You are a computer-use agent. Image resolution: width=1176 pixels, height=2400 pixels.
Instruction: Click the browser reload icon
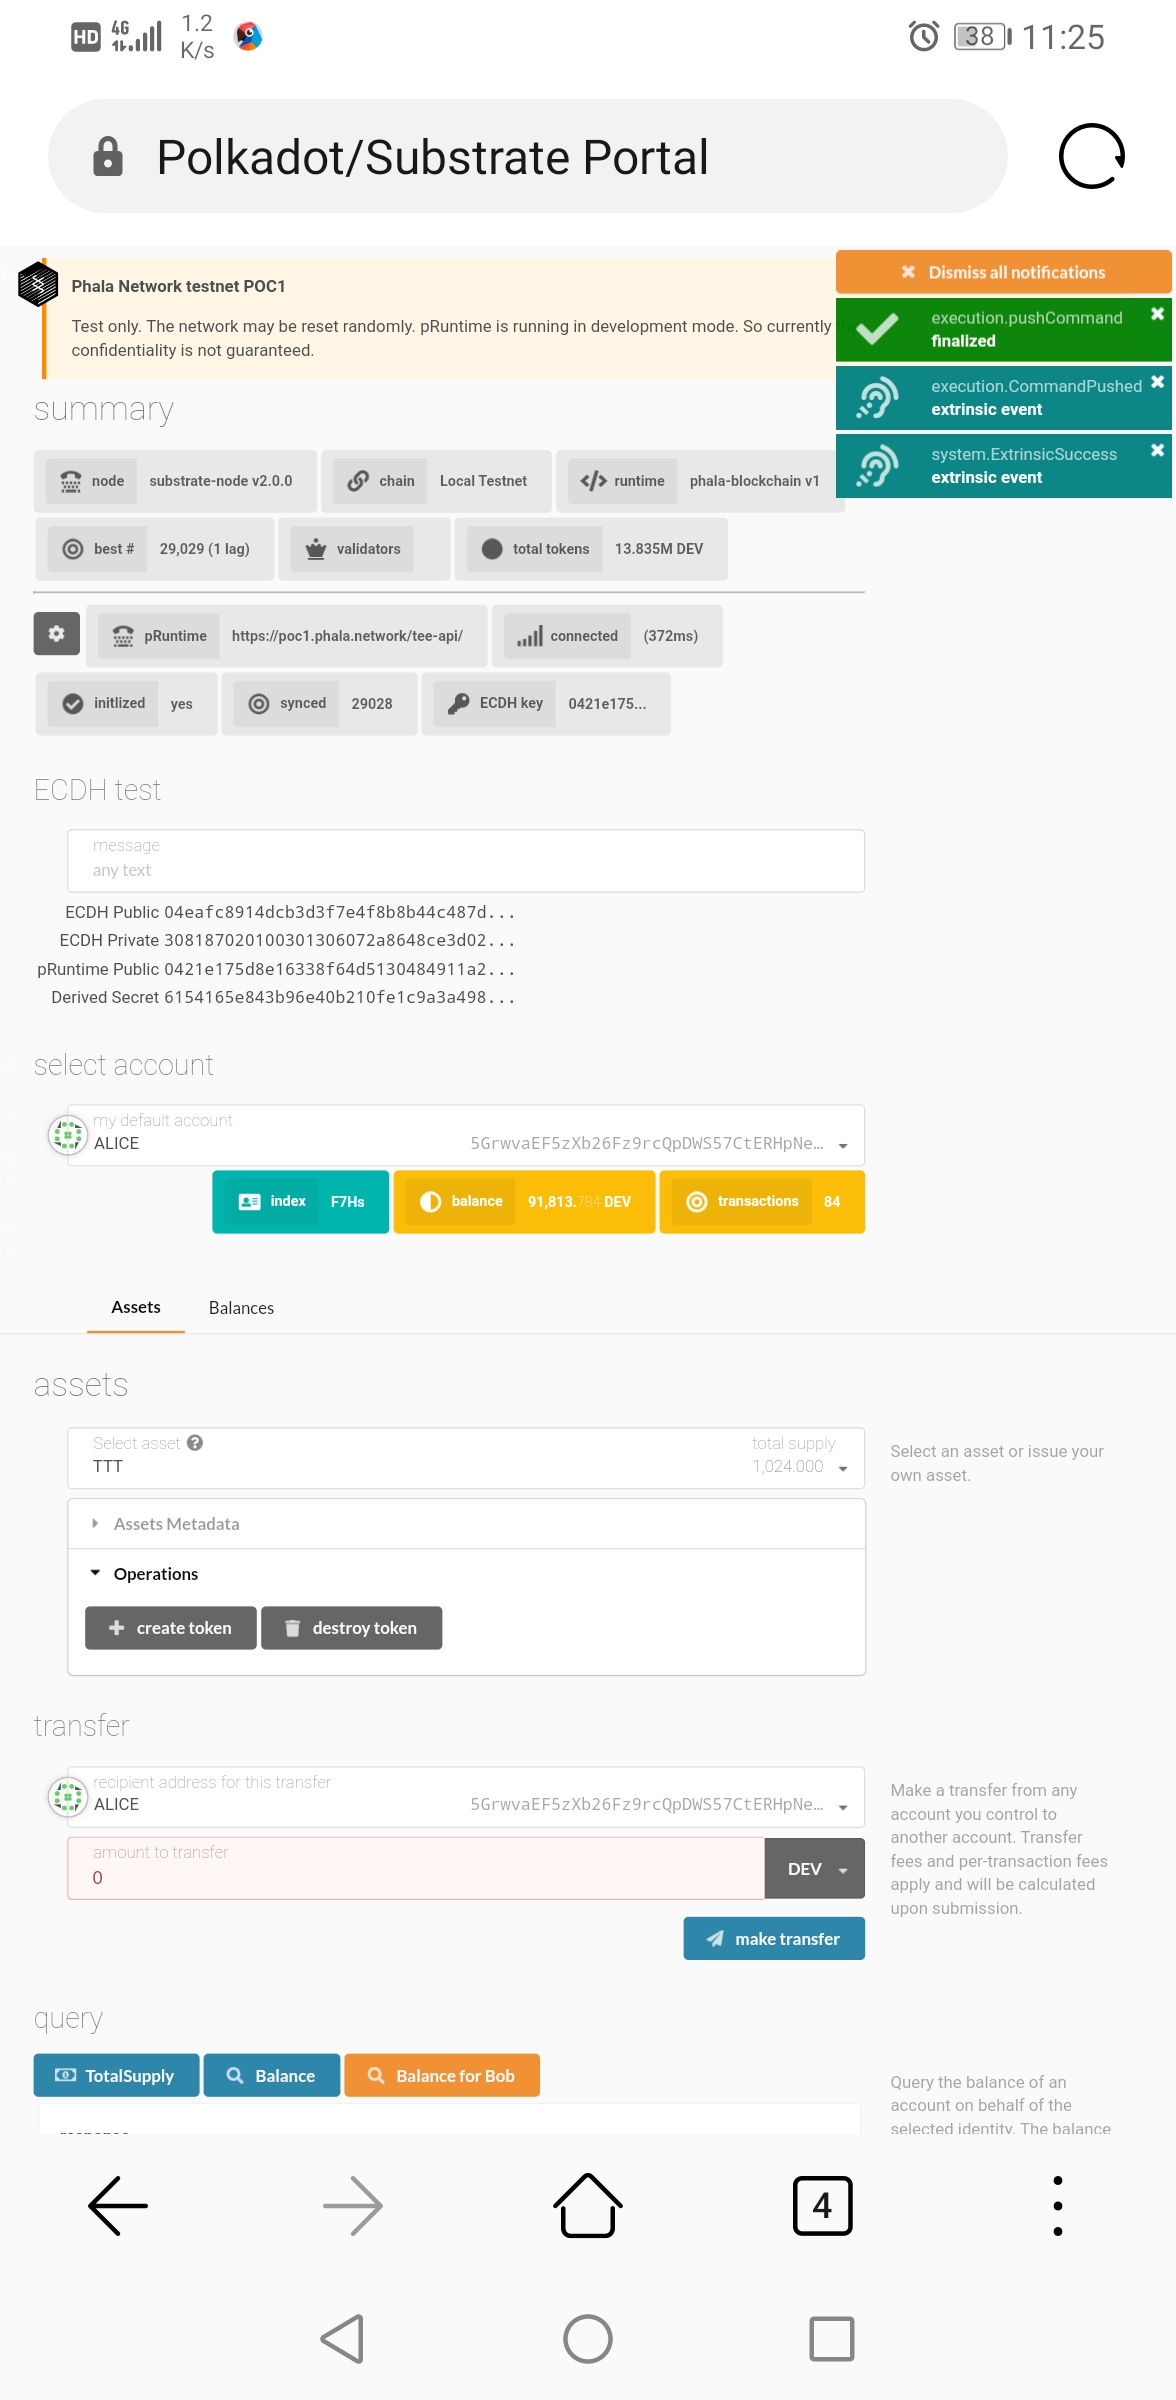1091,156
